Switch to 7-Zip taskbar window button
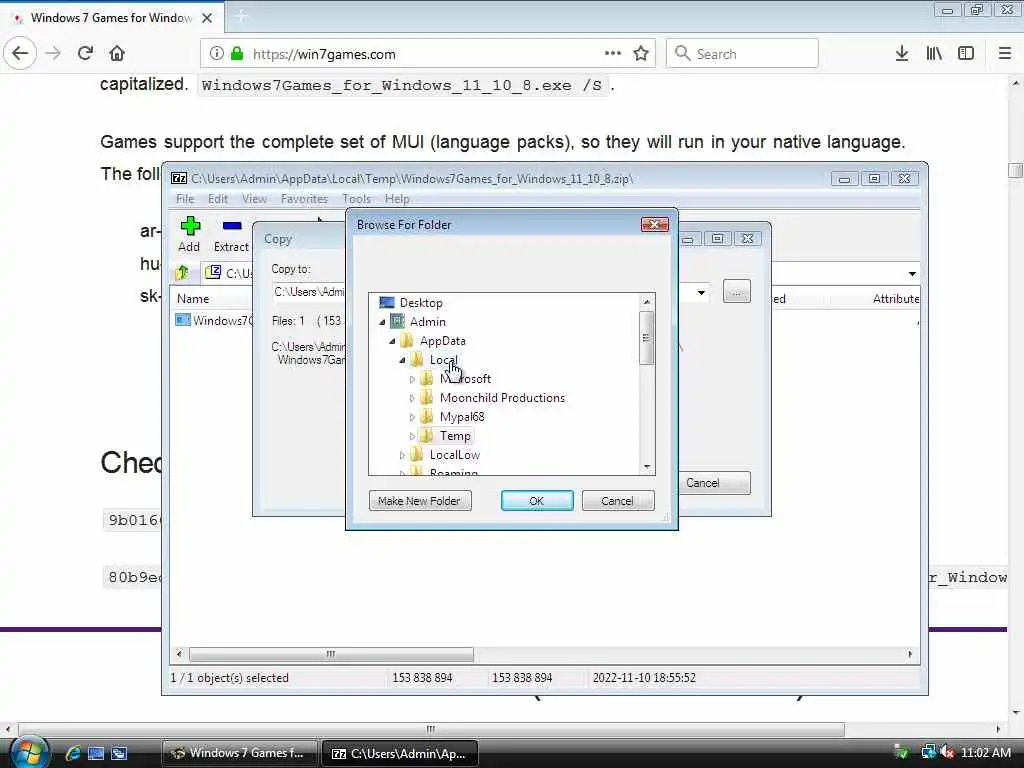 [x=400, y=753]
